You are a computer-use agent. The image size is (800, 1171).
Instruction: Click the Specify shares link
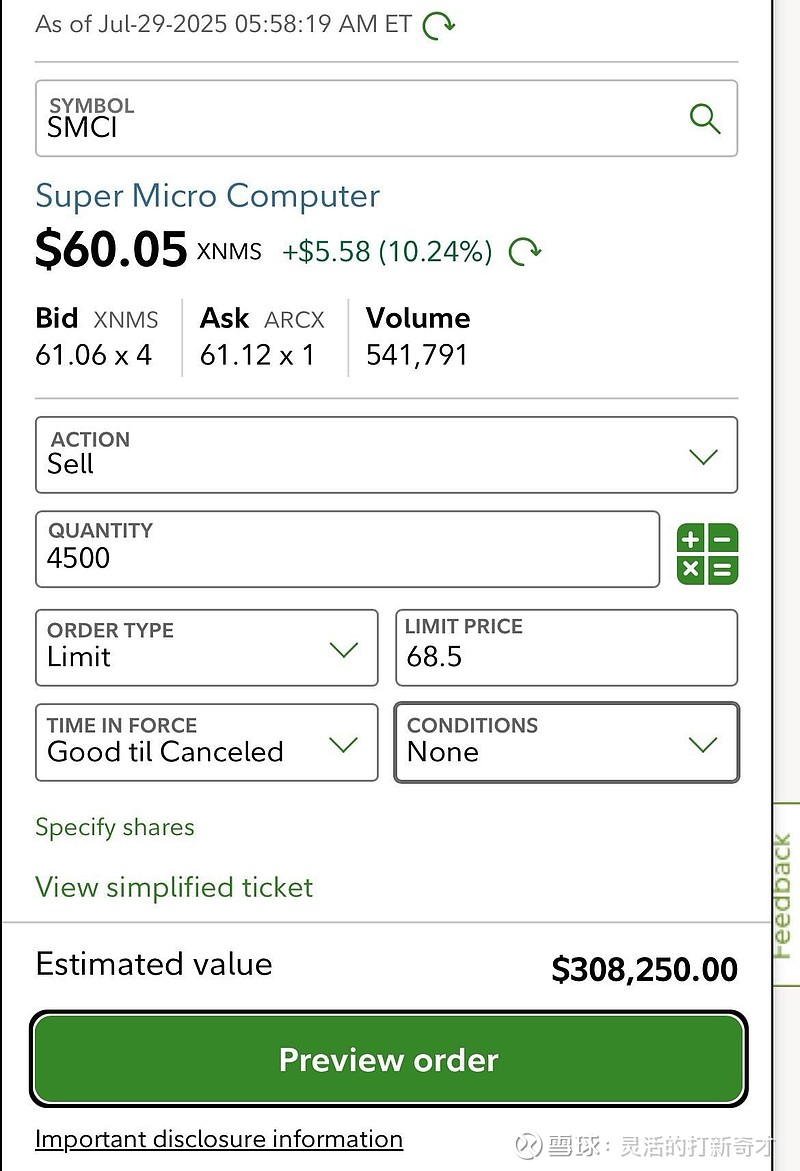[x=115, y=827]
